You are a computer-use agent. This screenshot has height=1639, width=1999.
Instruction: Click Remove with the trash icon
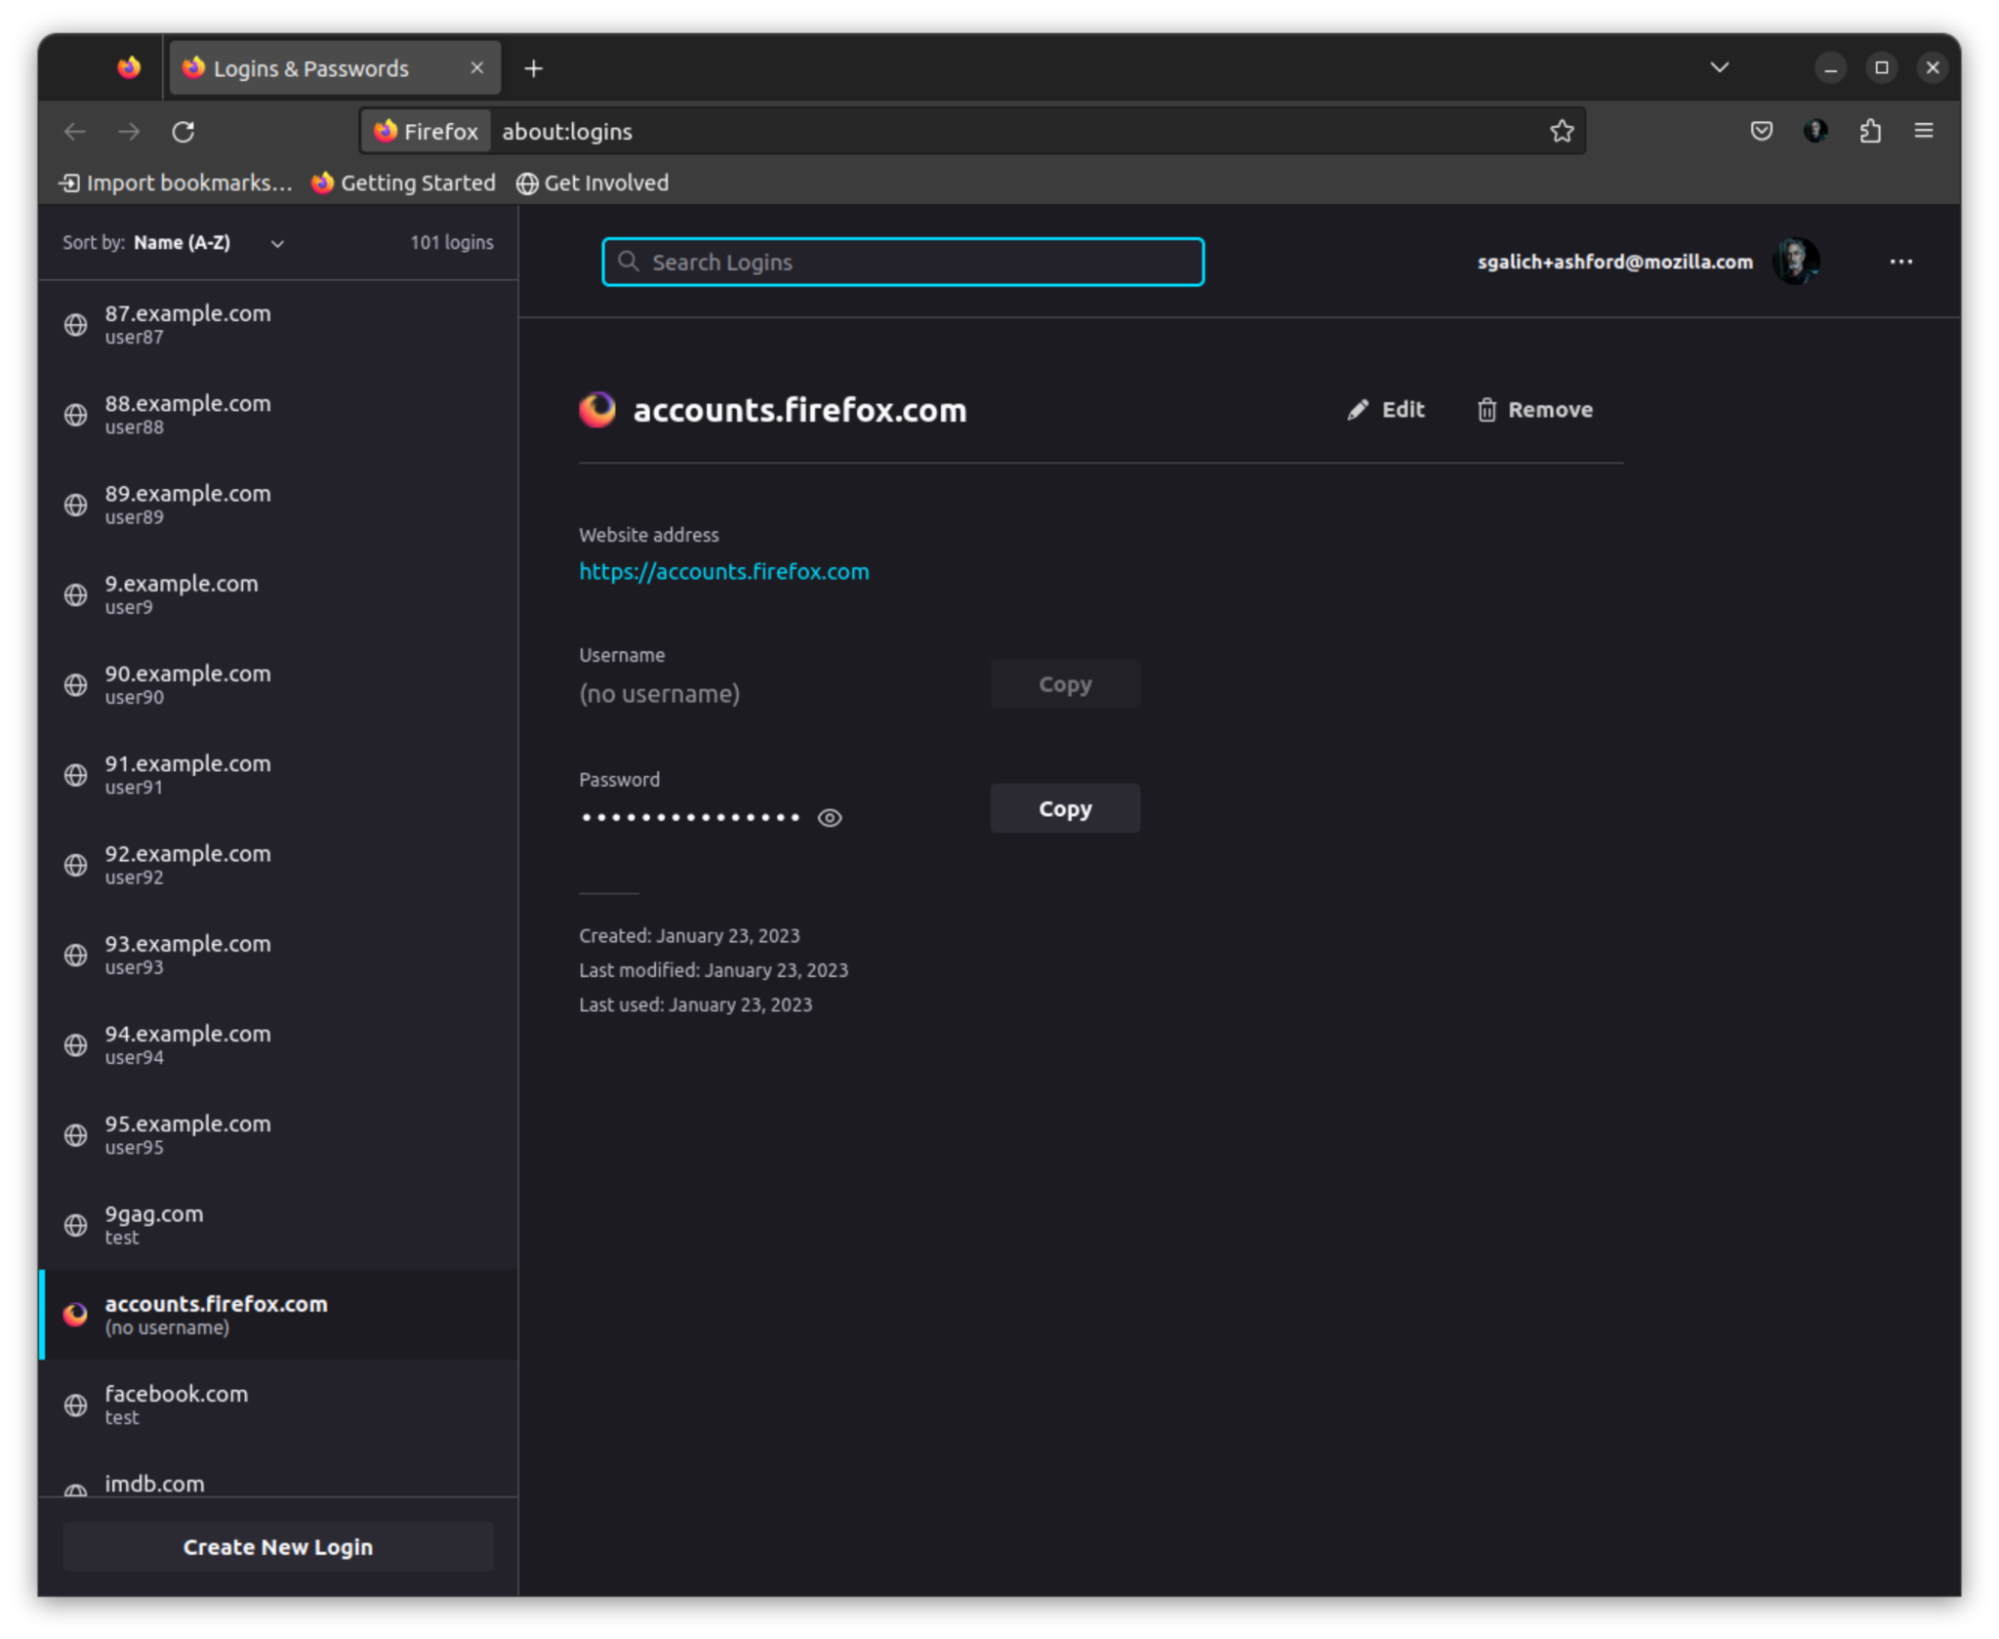(1534, 410)
